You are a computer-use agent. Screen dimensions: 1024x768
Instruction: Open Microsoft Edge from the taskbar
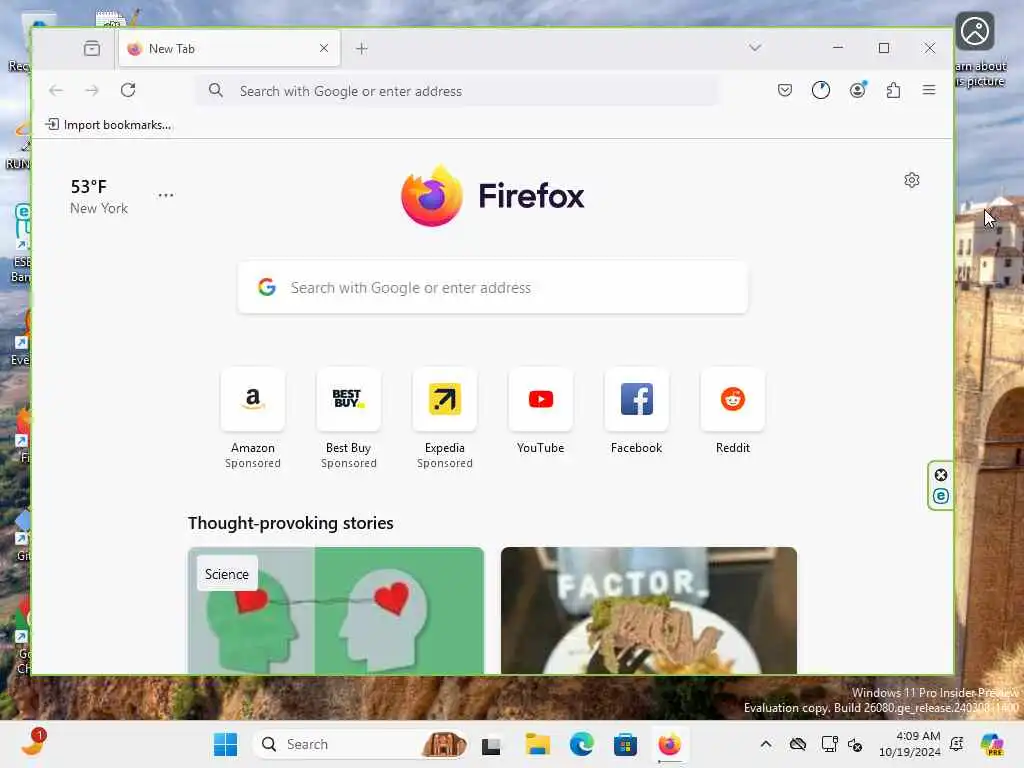581,744
